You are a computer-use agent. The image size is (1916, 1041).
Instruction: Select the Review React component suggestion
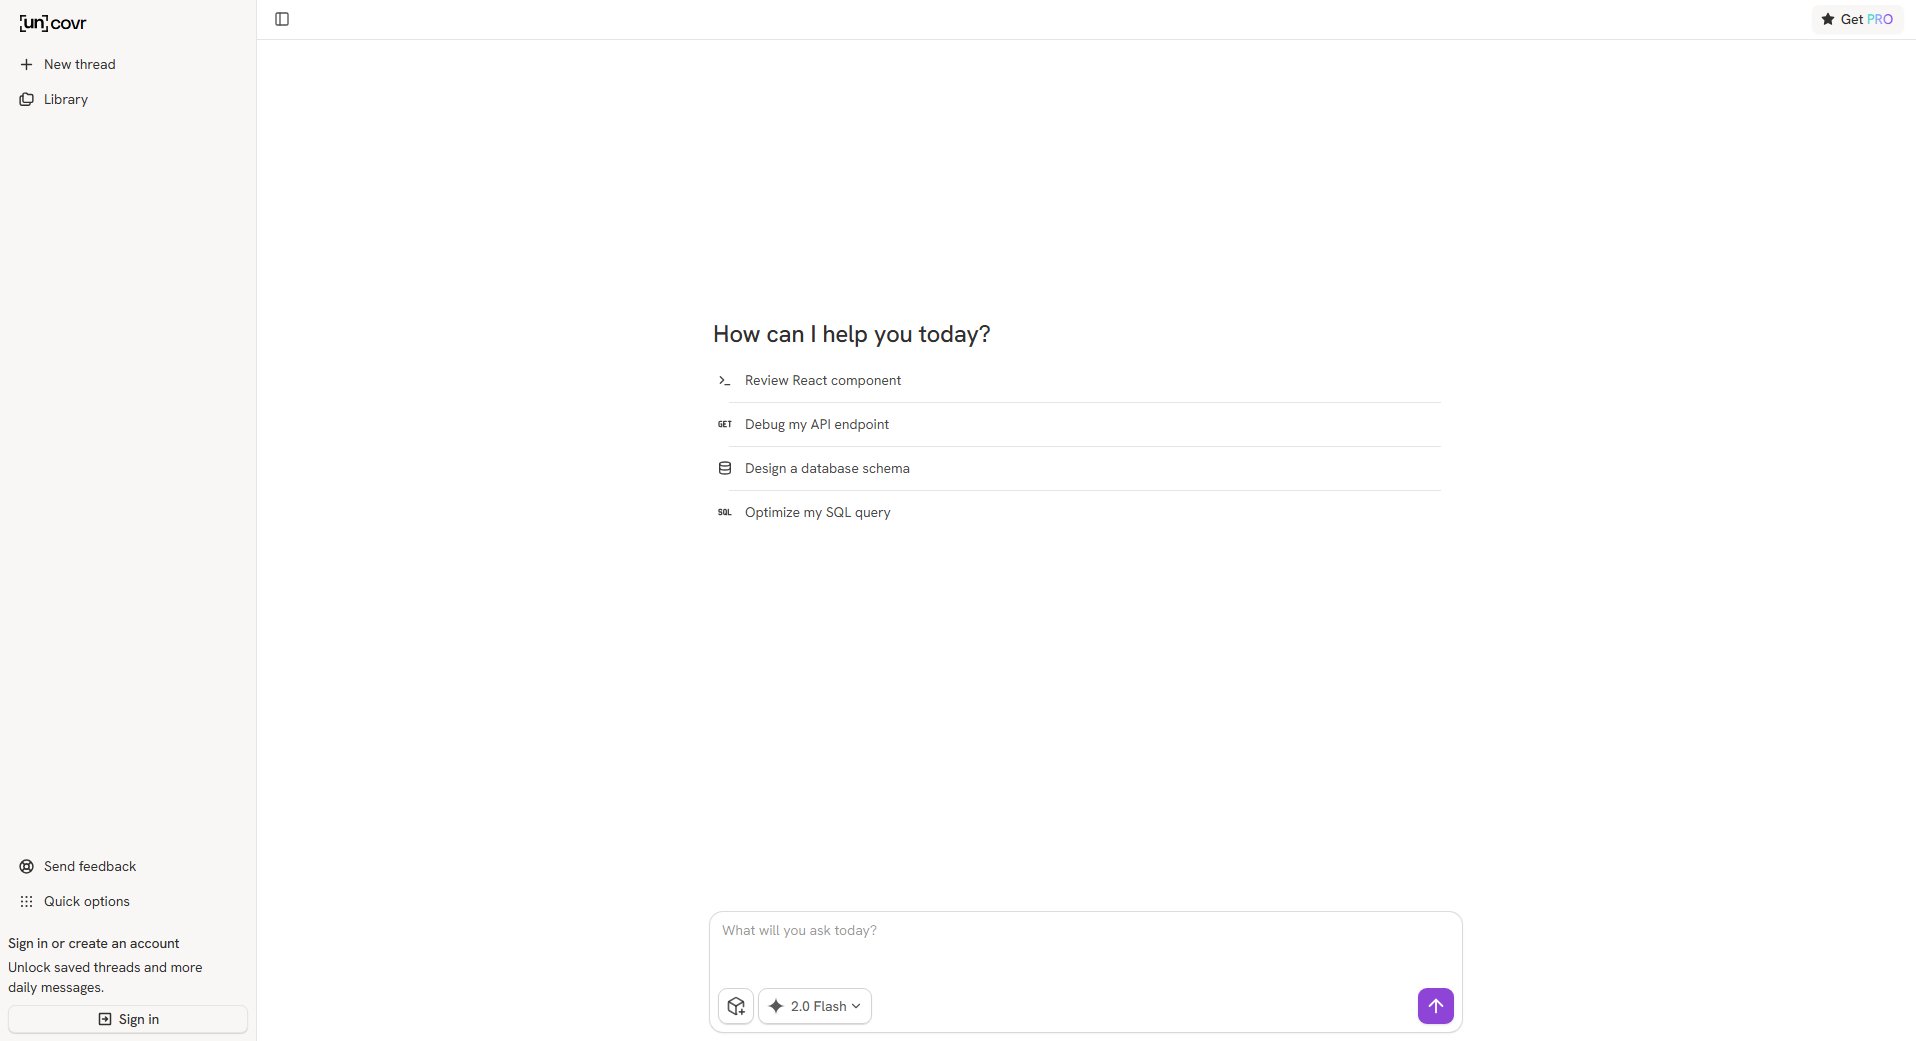822,380
